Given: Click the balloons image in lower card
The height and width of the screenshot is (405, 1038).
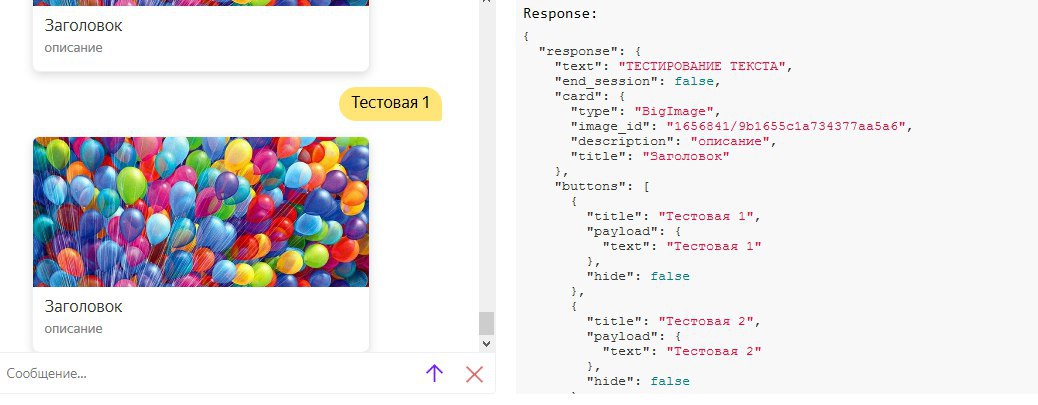Looking at the screenshot, I should 201,212.
